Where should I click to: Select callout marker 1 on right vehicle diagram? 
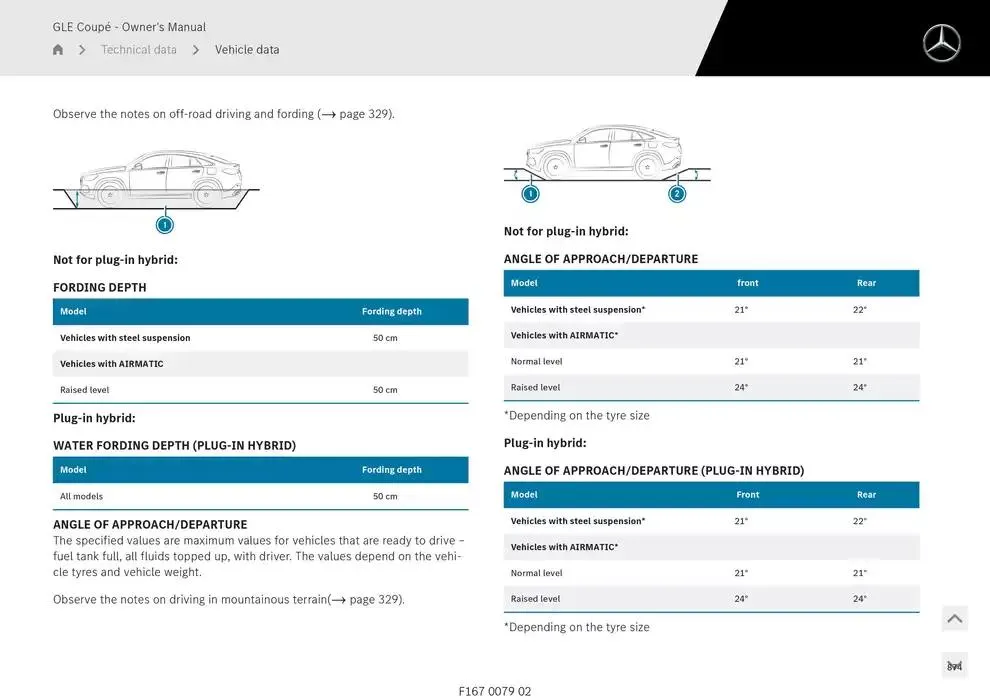point(530,194)
